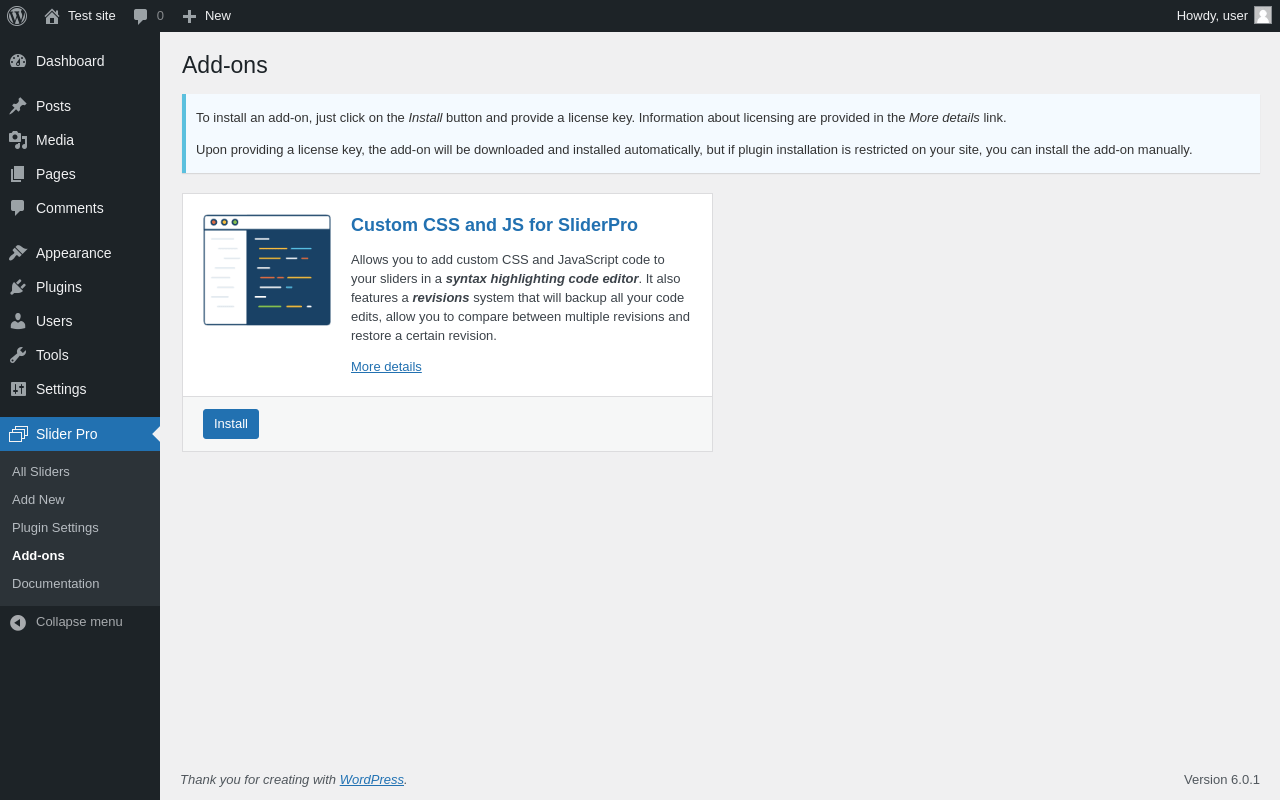This screenshot has width=1280, height=800.
Task: Open the Comments menu label in sidebar
Action: pos(70,208)
